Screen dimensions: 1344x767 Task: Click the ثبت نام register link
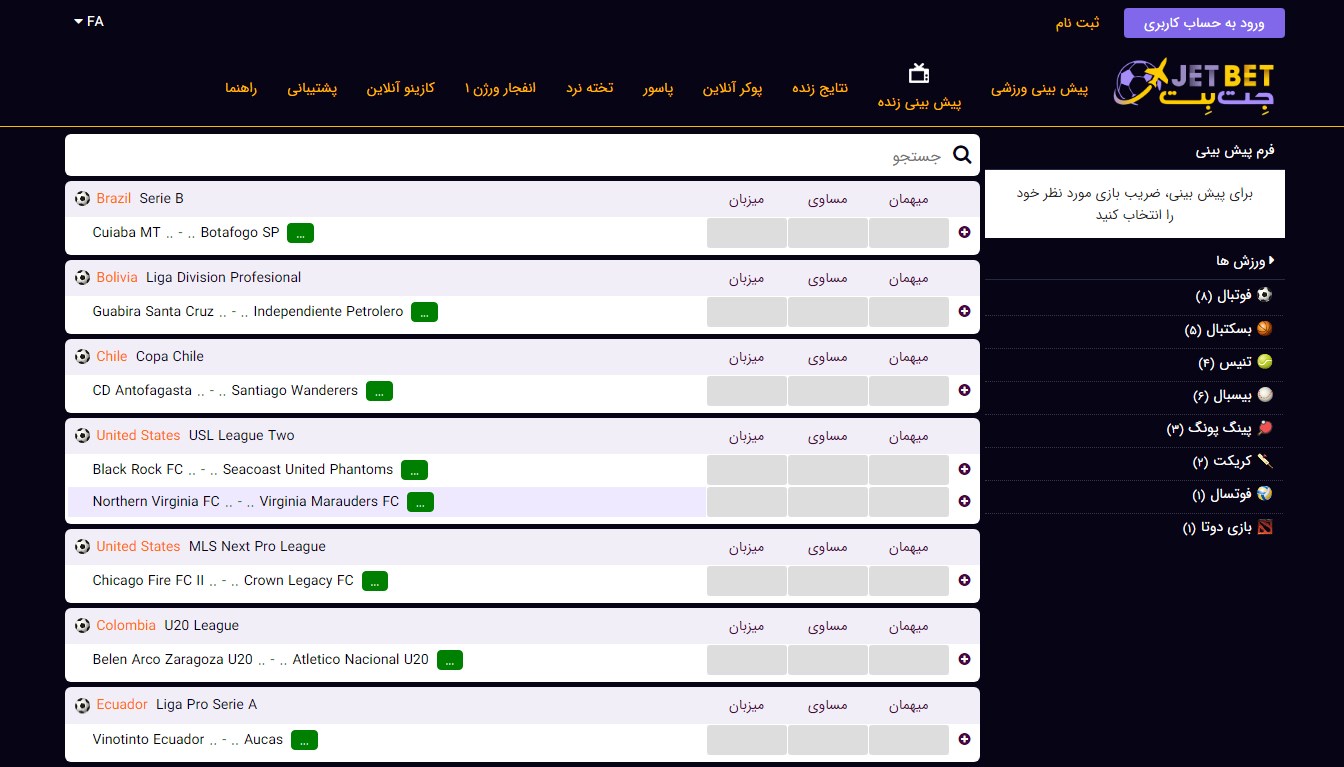click(1077, 23)
